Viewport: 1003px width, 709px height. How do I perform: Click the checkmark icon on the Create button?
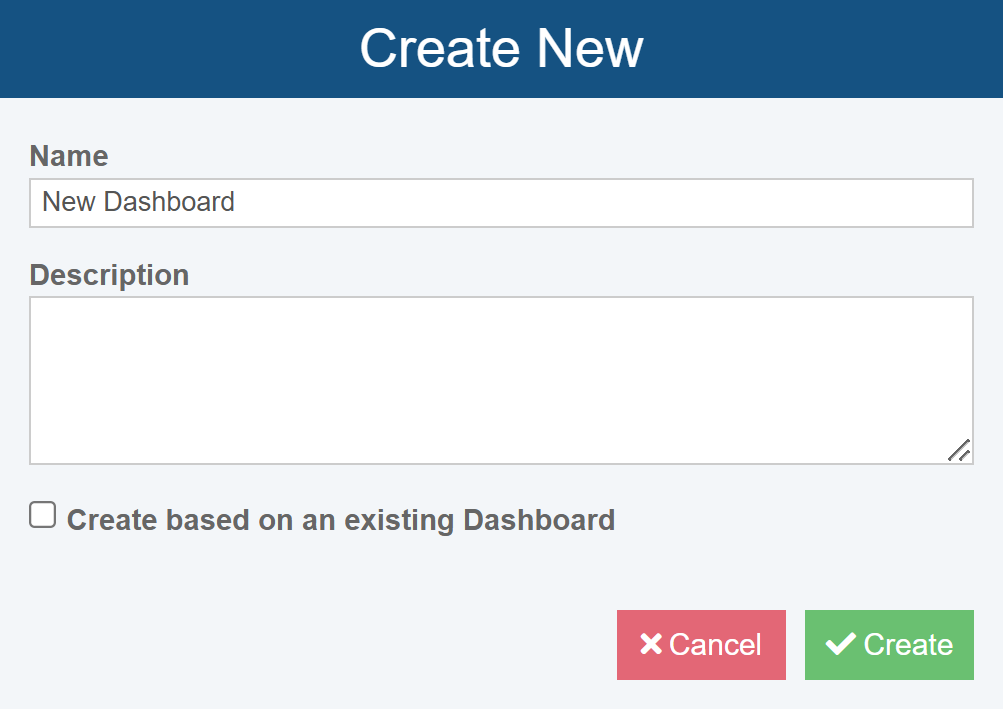click(x=840, y=645)
